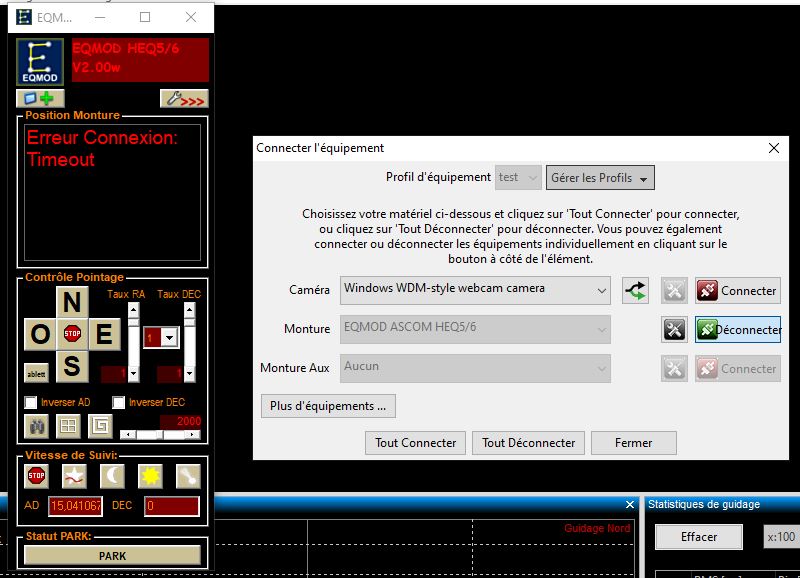Open camera setup with the tools icon
Viewport: 800px width, 578px height.
point(674,291)
